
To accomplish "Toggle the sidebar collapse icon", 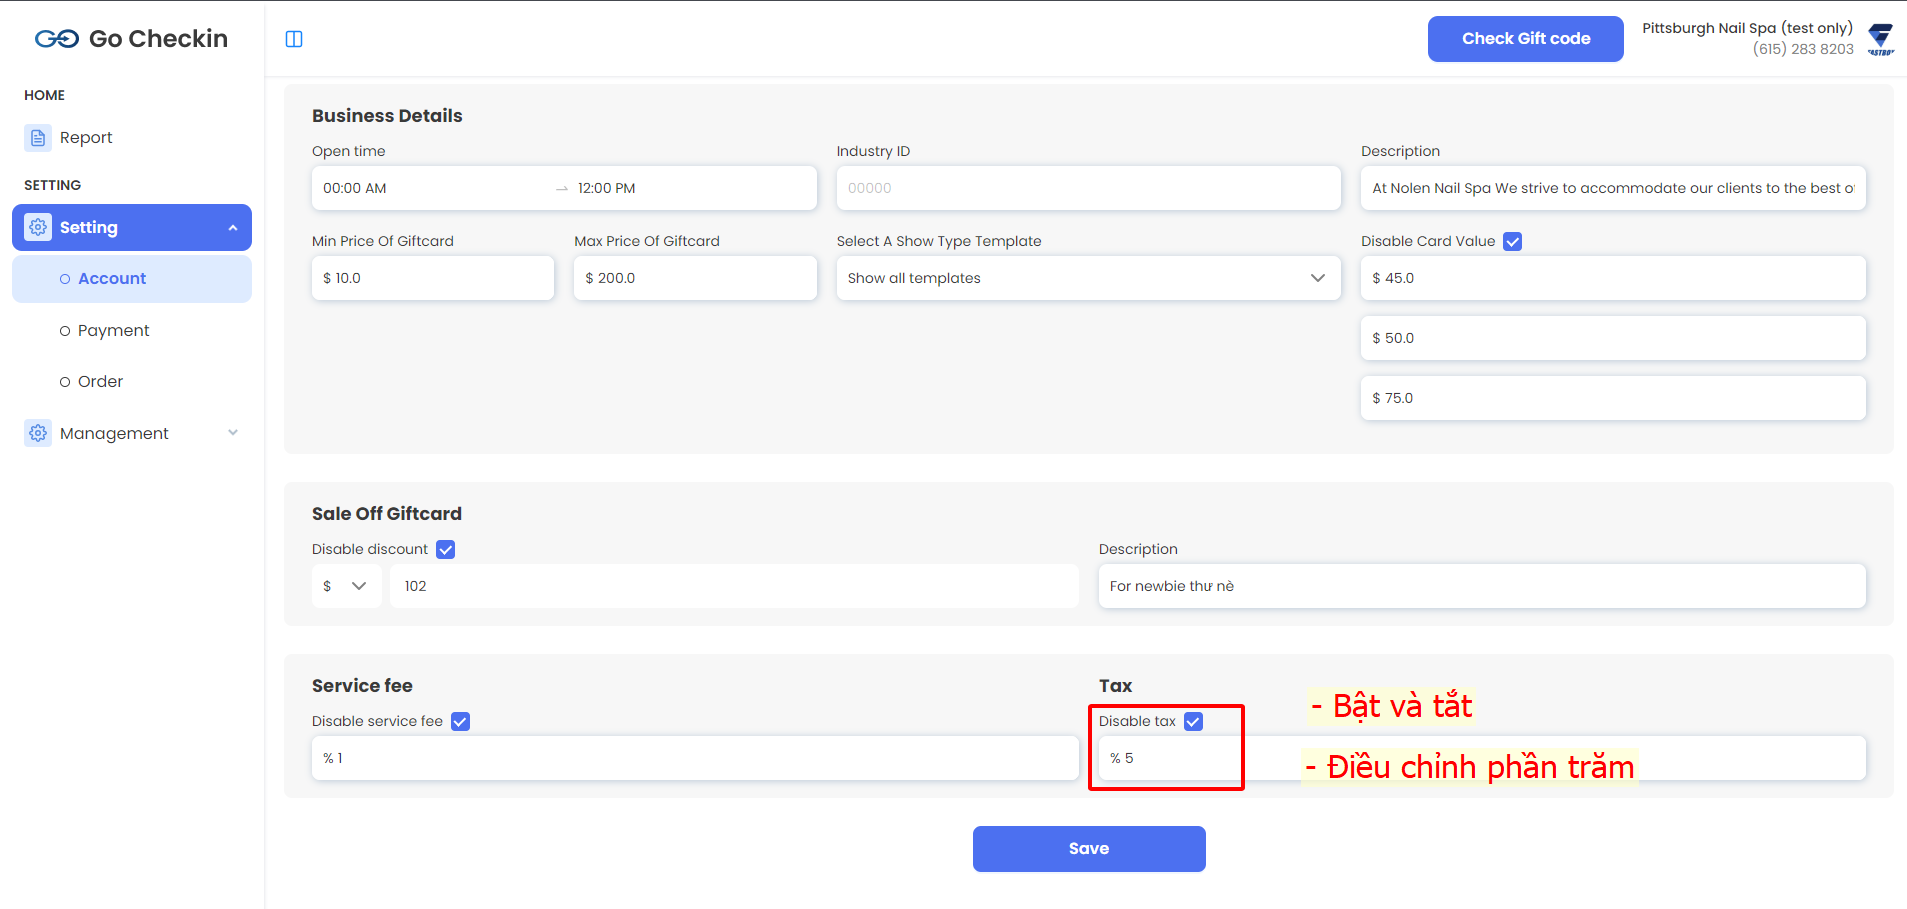I will tap(294, 39).
